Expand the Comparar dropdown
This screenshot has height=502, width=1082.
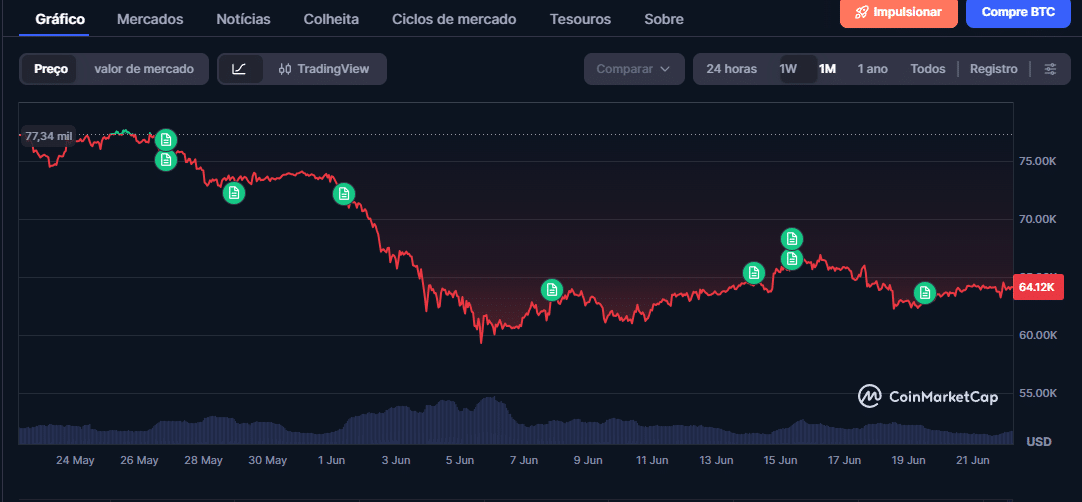634,69
